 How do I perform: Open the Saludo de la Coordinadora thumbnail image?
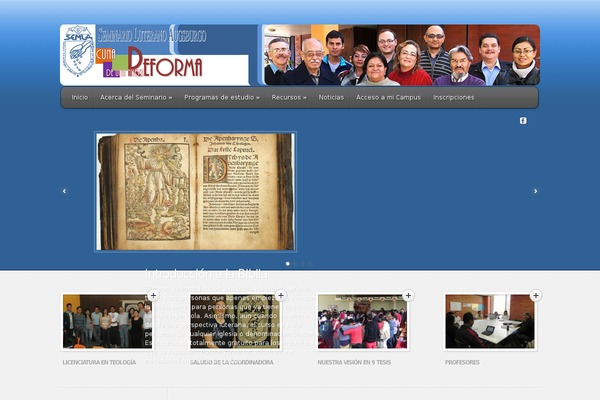tap(235, 322)
